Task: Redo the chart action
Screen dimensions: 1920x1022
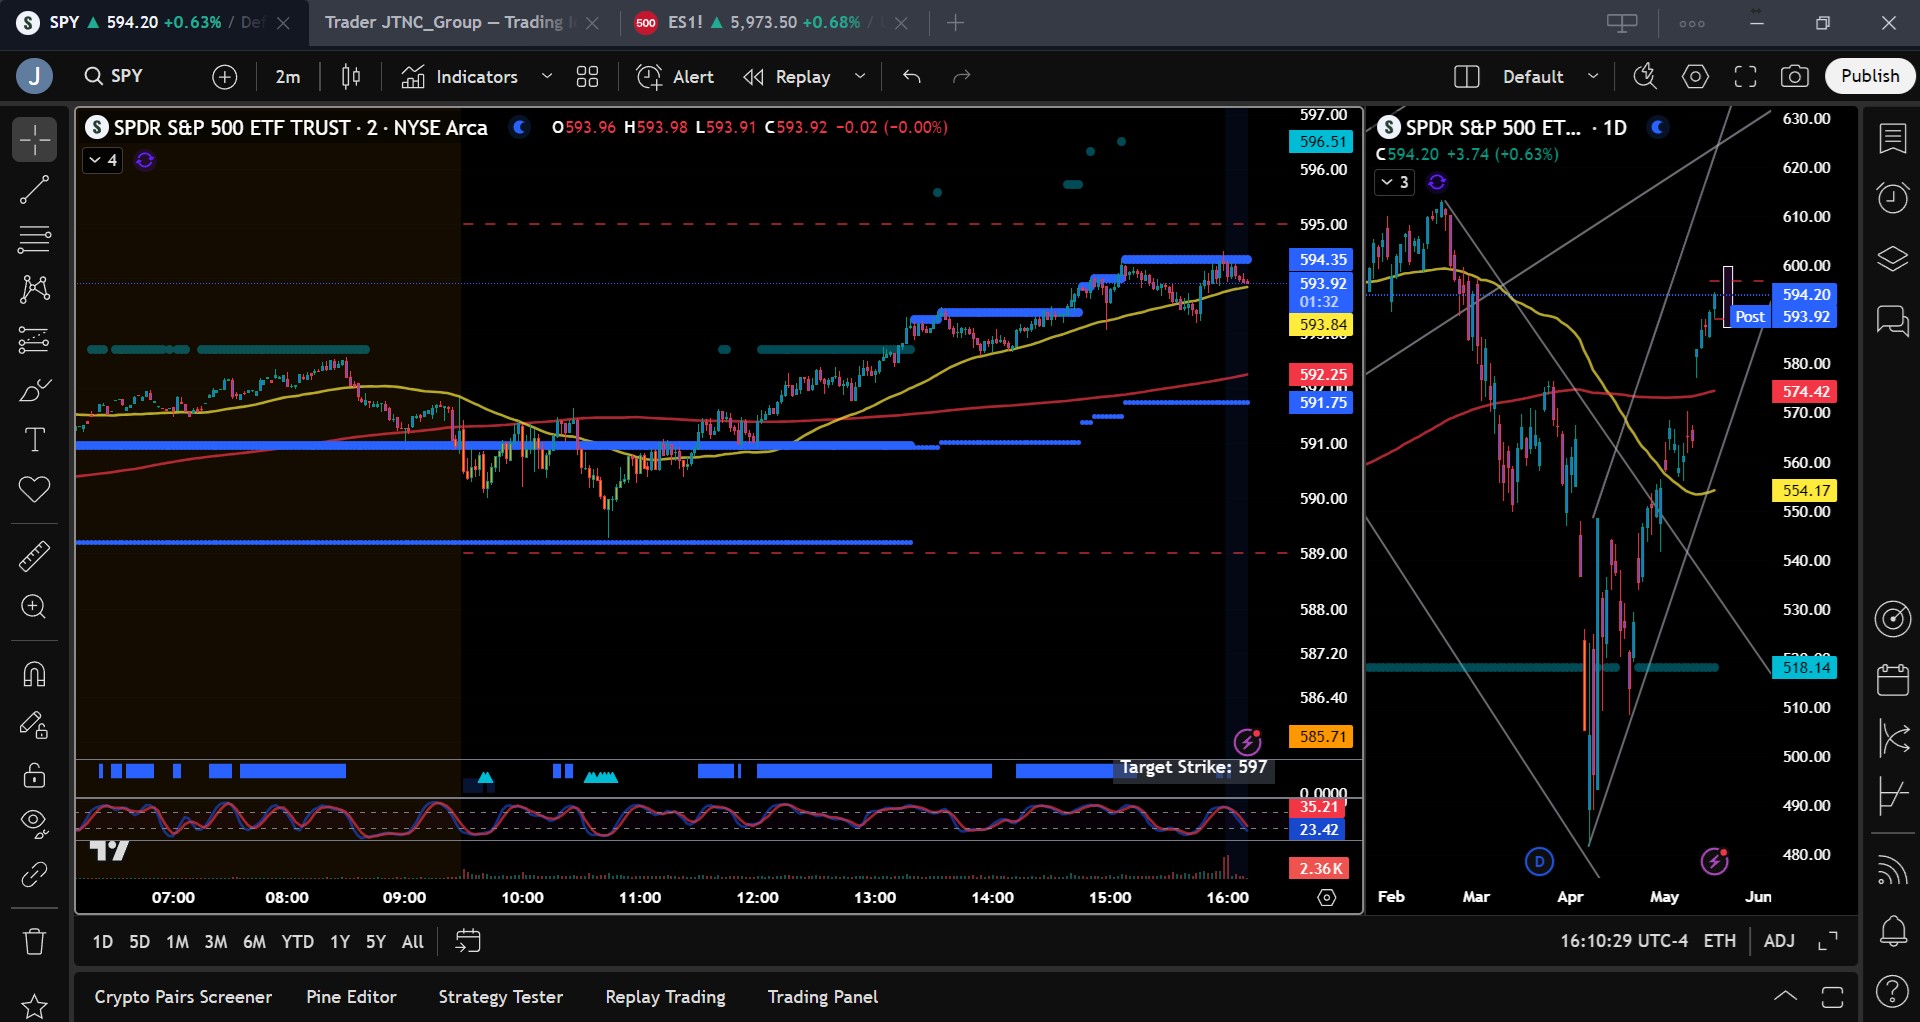Action: [962, 77]
